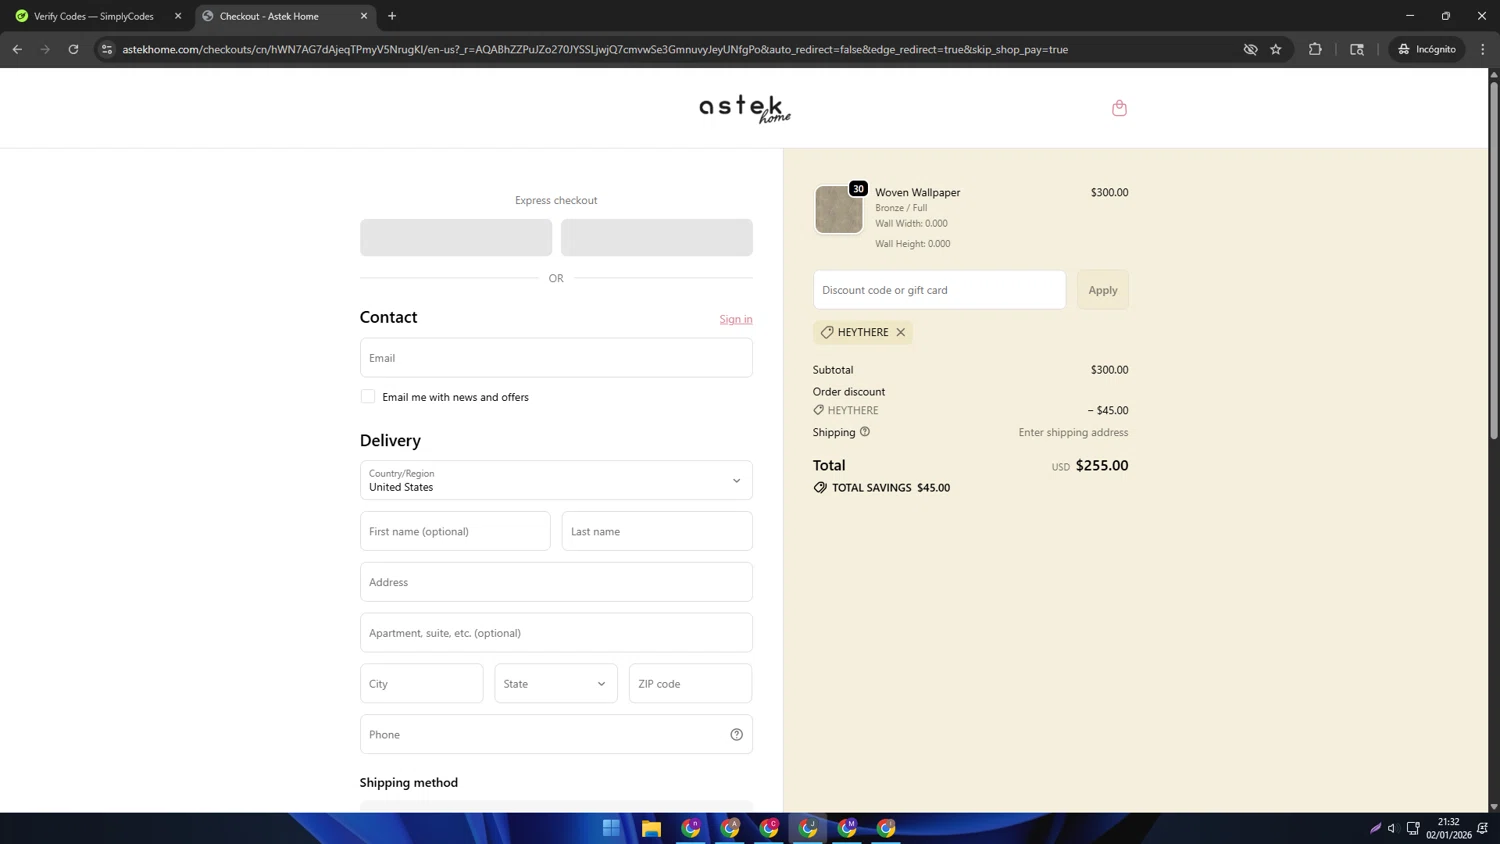
Task: Click the Wall Height: 0.000 text
Action: pyautogui.click(x=913, y=244)
